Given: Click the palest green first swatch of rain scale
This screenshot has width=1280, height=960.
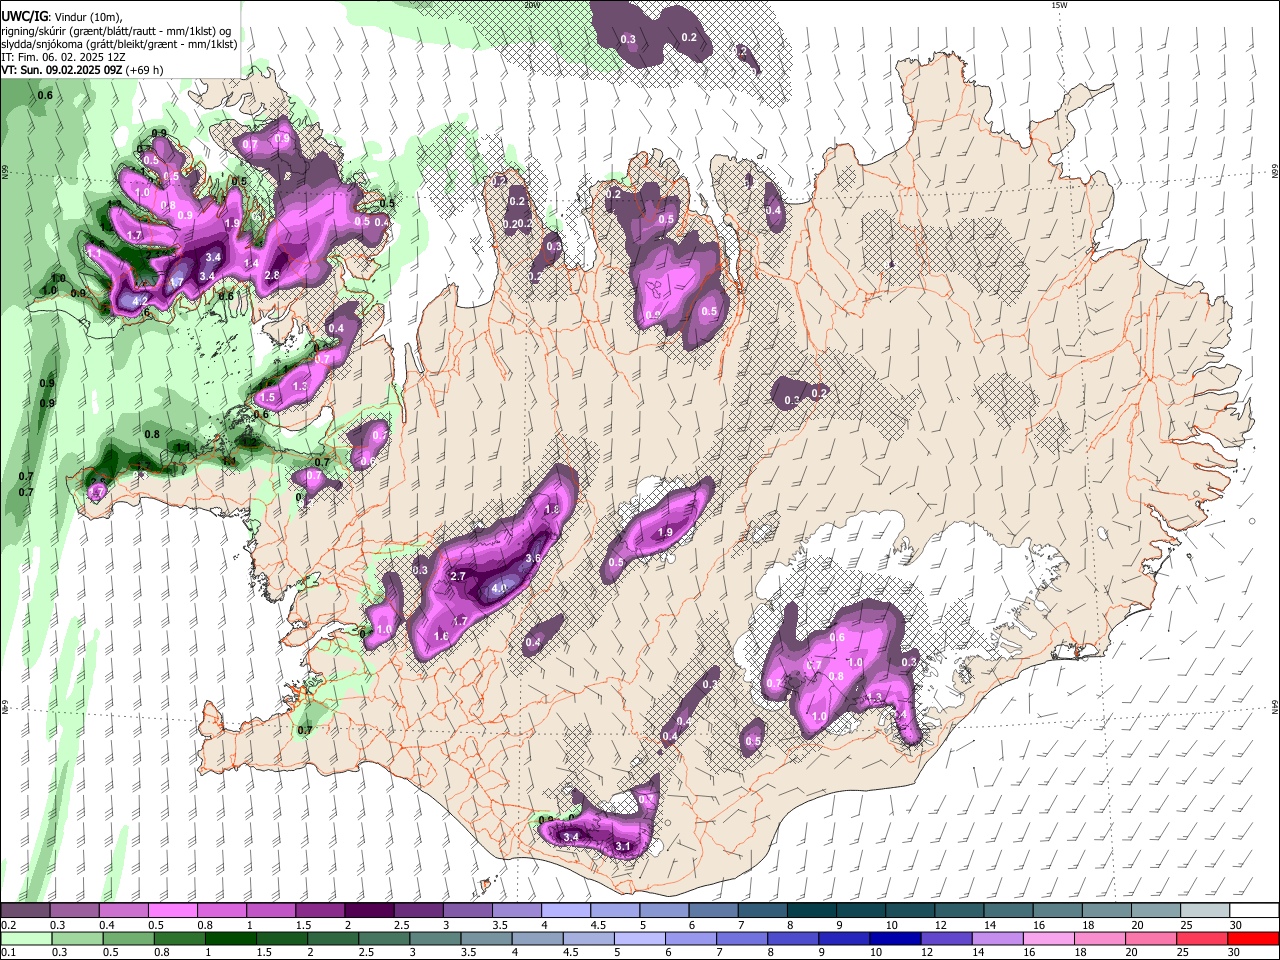Looking at the screenshot, I should pos(25,938).
